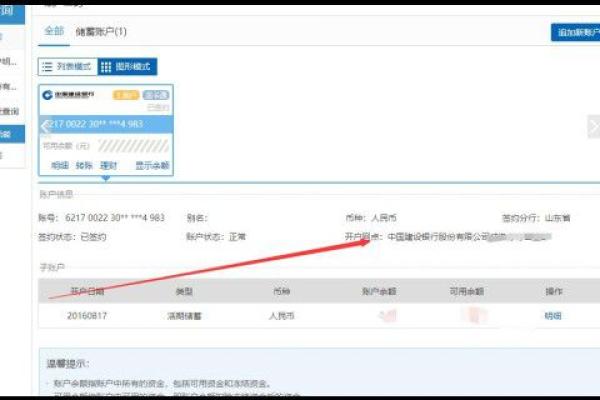Open 明细 link in the 20160817 row
Viewport: 600px width, 400px height.
[553, 316]
